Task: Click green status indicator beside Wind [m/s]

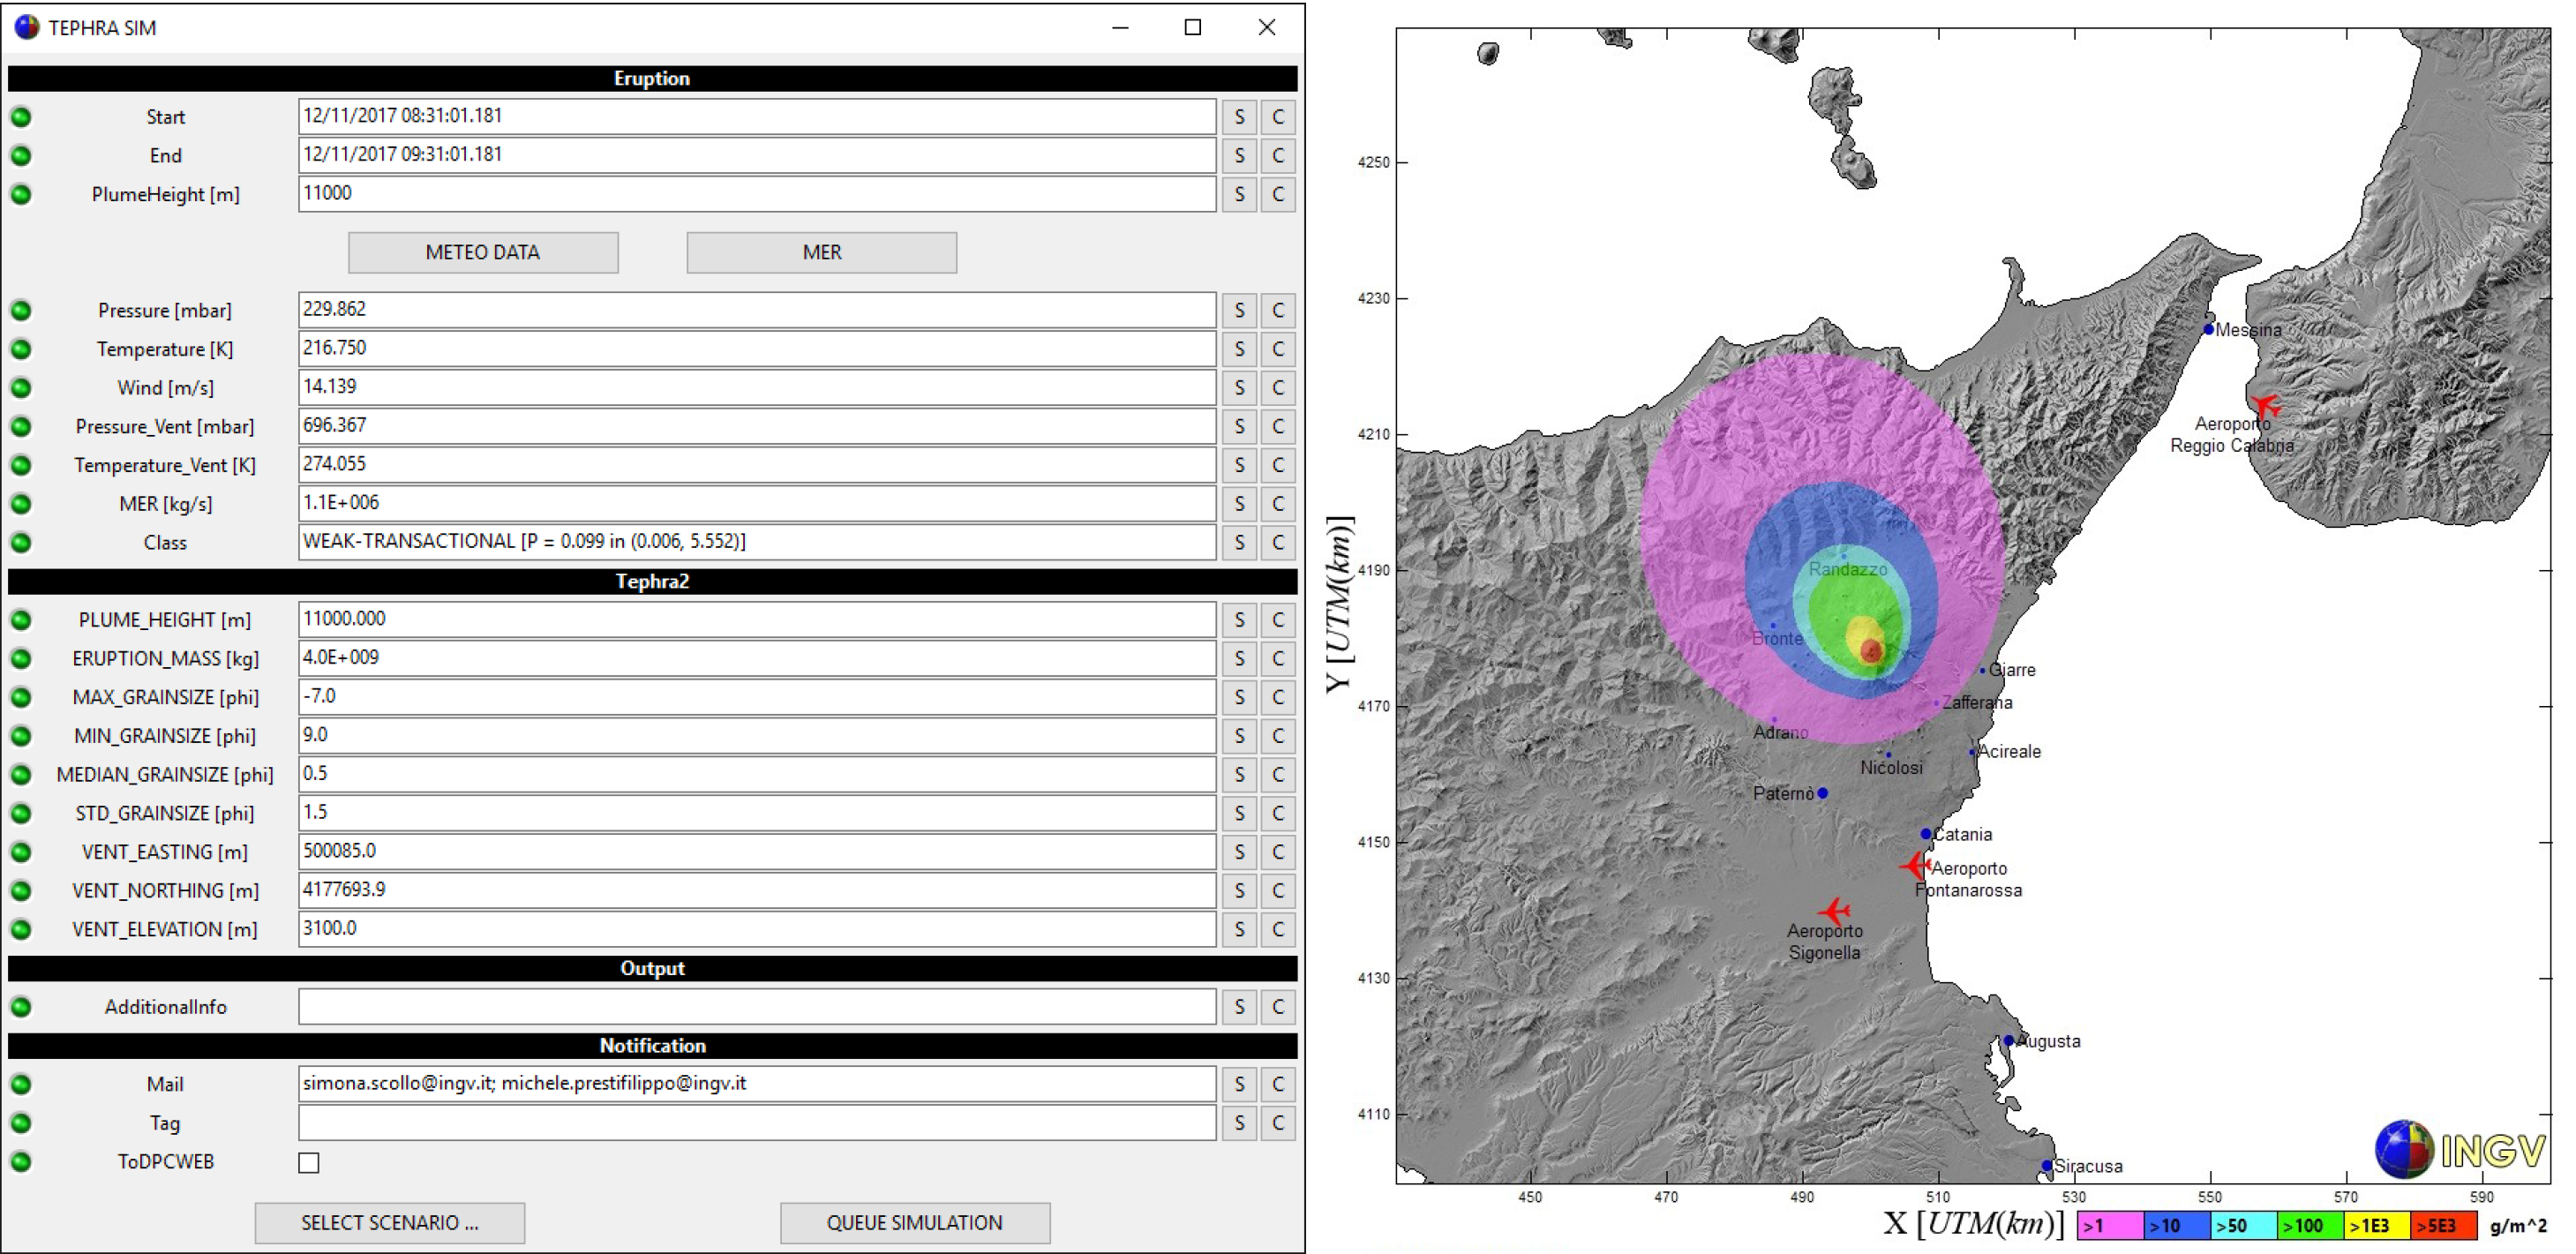Action: [x=21, y=388]
